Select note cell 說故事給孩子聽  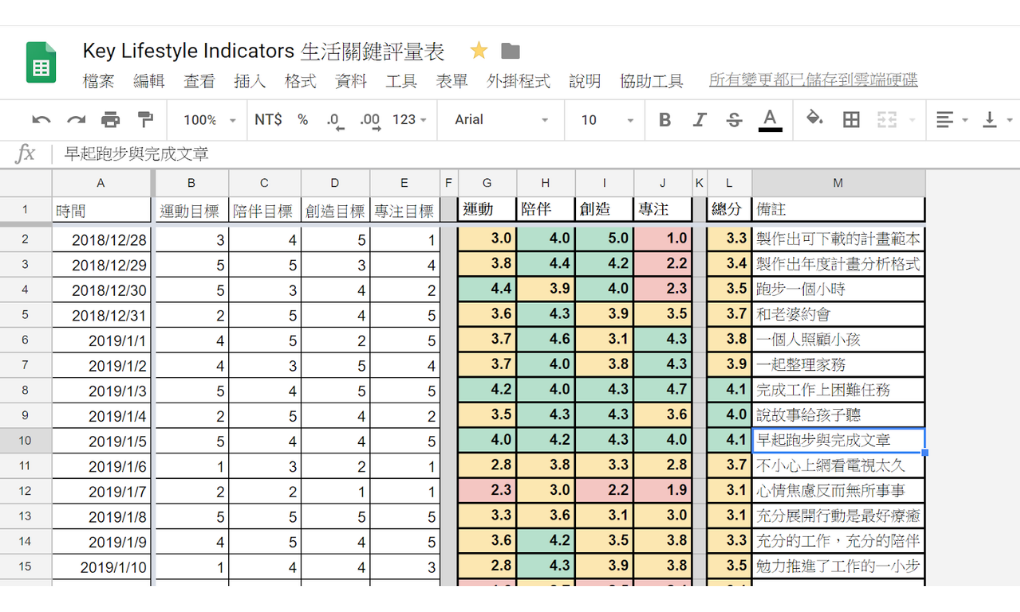[838, 415]
